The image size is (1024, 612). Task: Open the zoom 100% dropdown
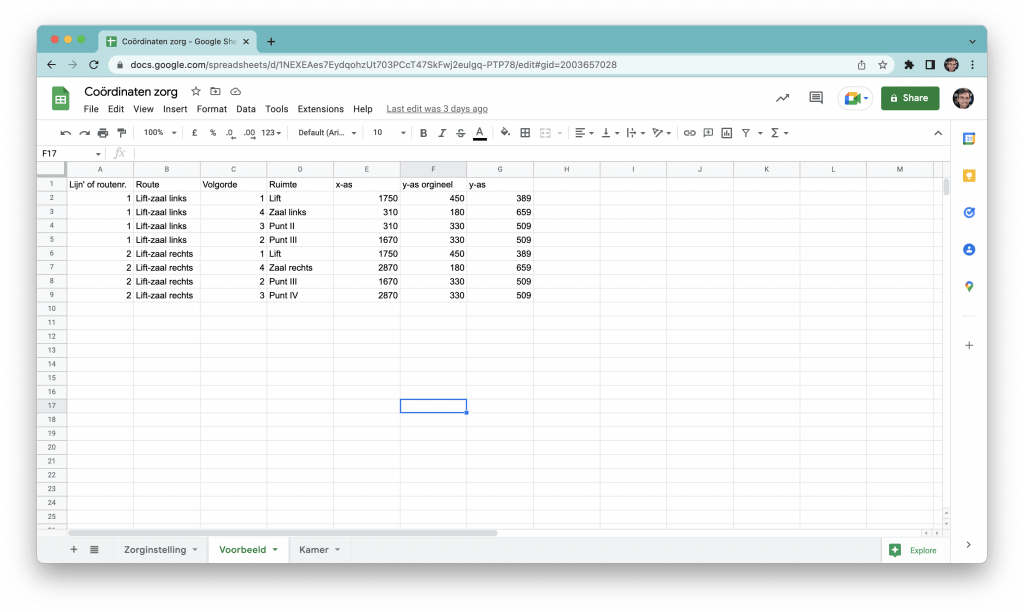159,133
